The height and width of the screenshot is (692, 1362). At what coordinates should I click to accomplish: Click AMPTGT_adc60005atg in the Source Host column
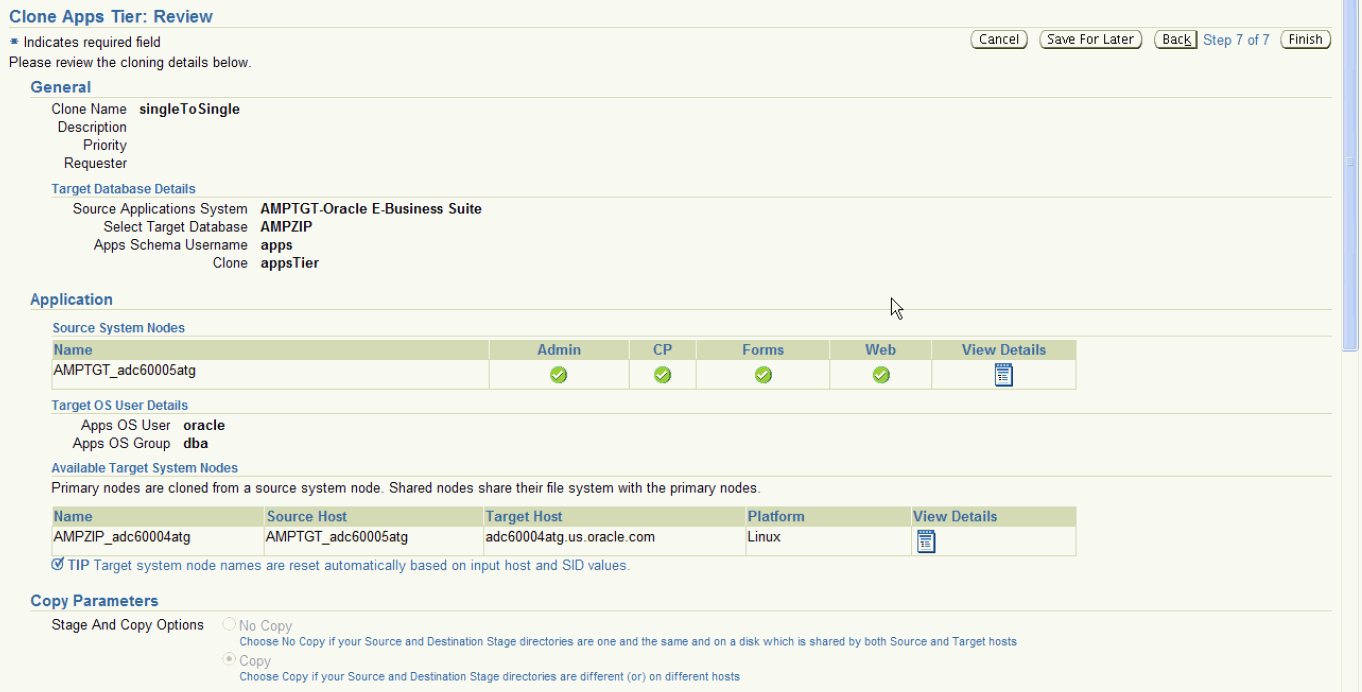coord(337,537)
